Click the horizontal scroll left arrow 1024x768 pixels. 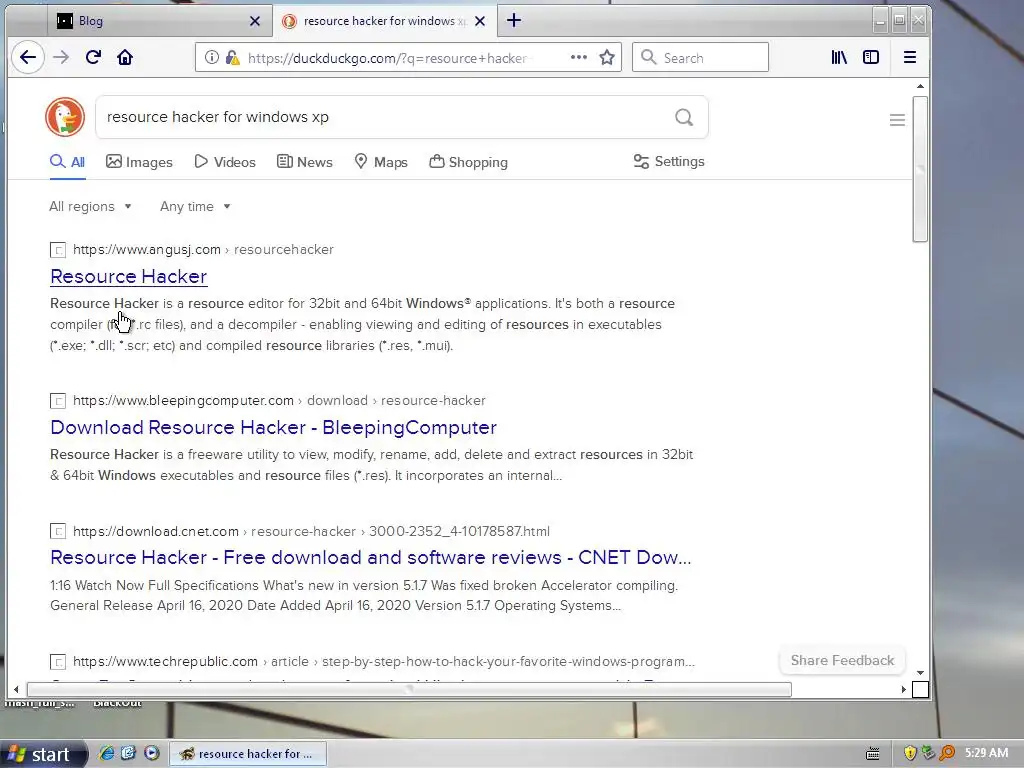coord(16,689)
